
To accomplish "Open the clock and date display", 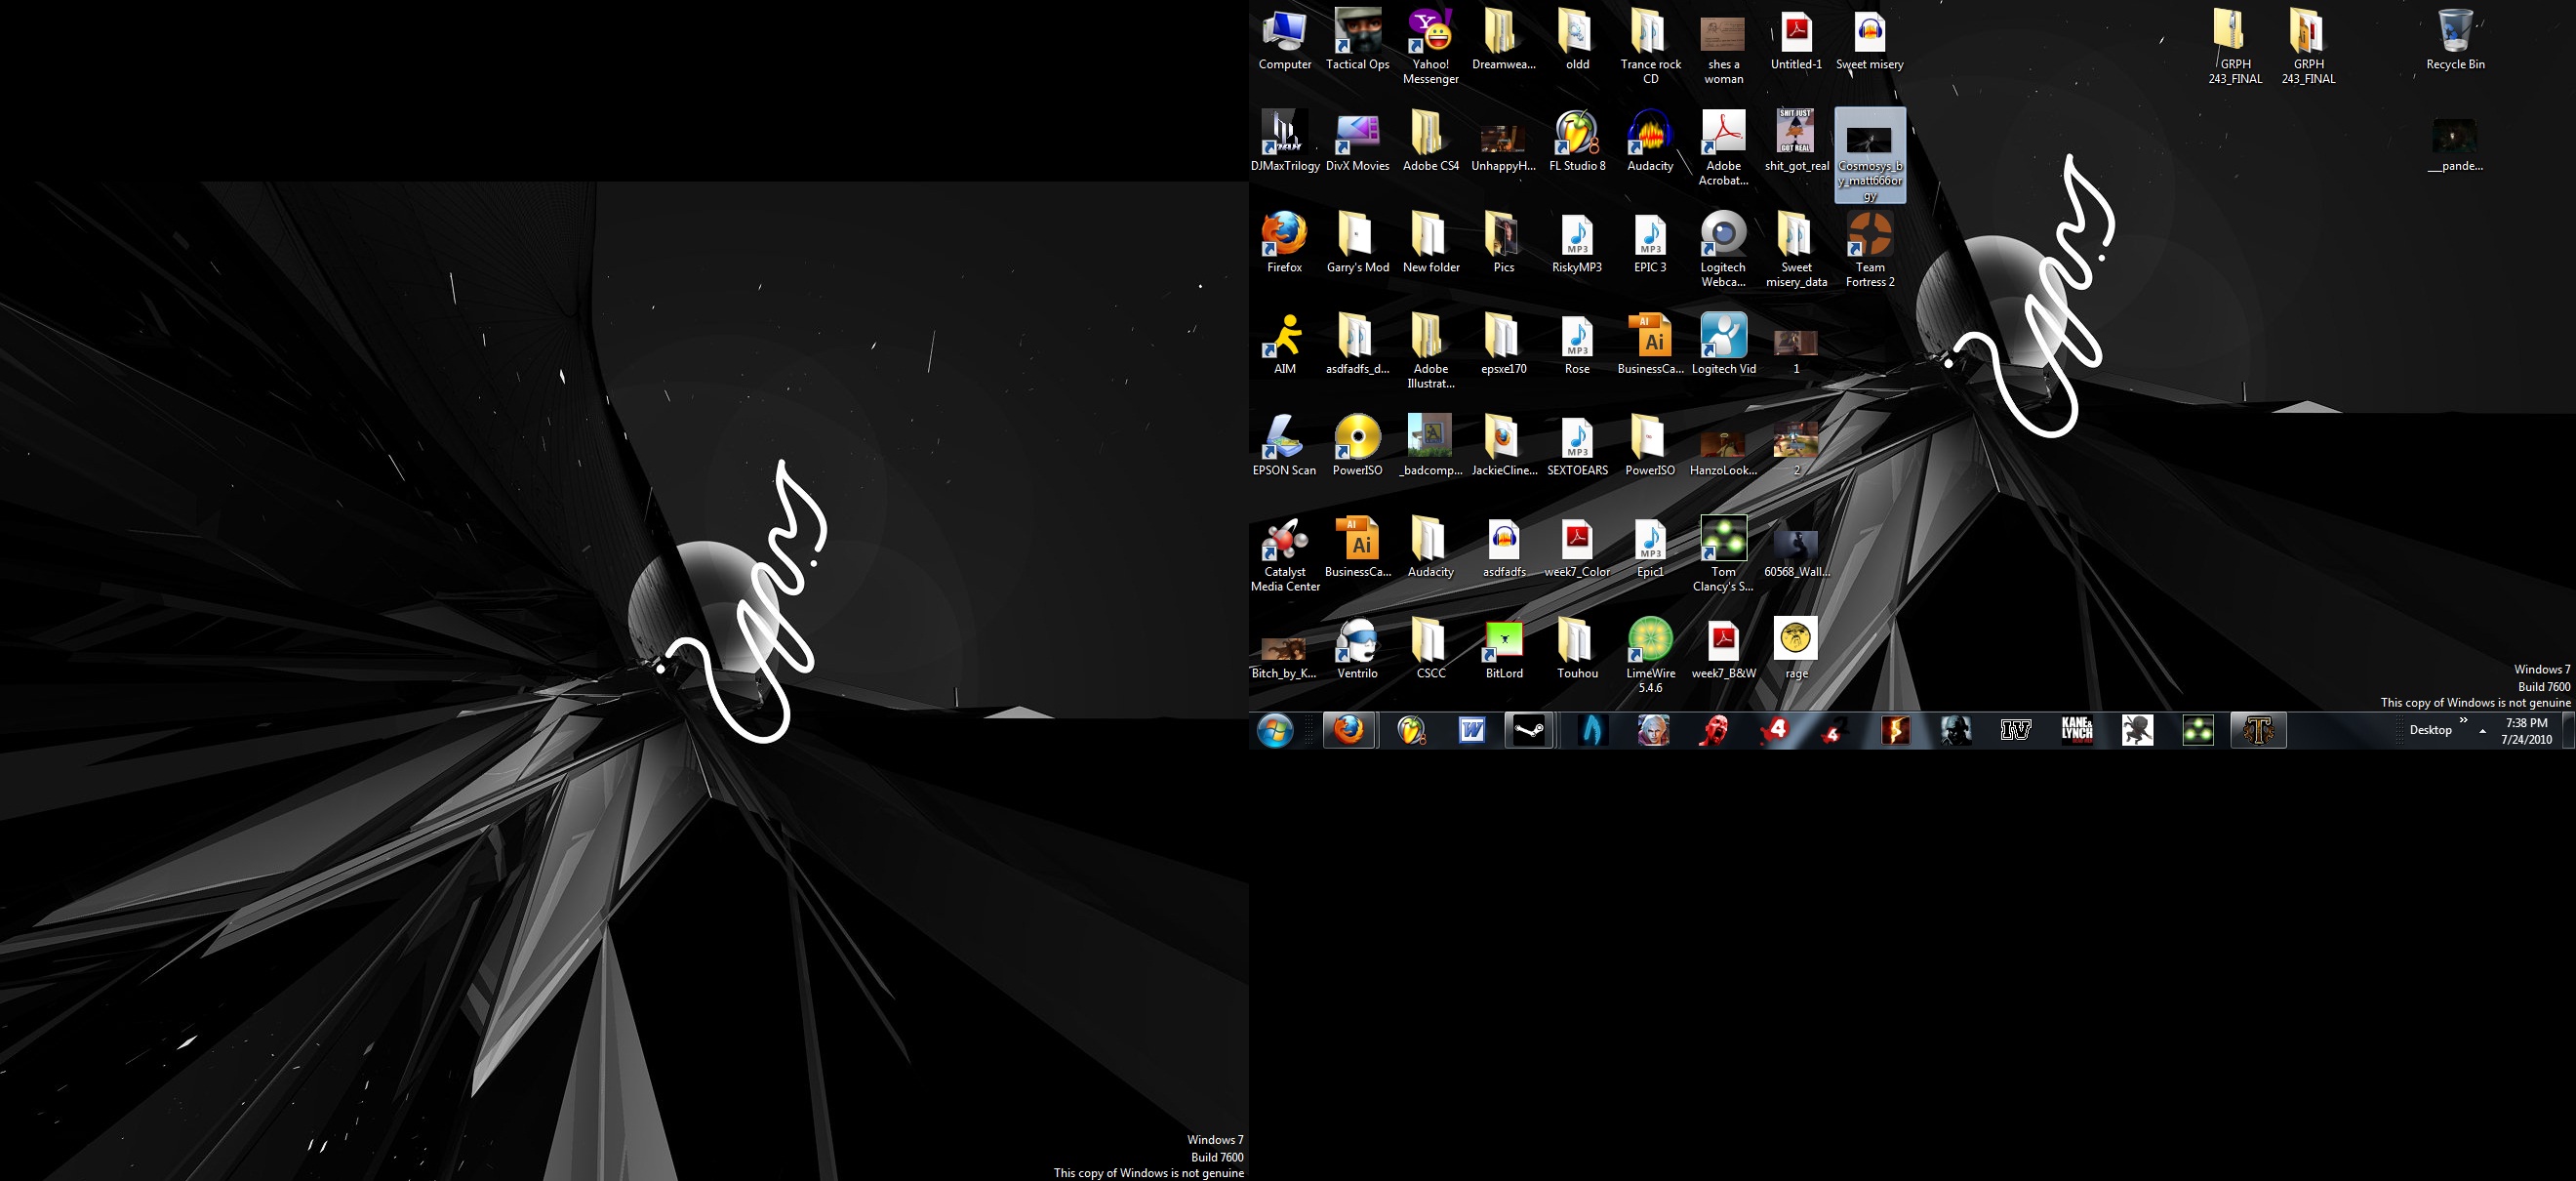I will pos(2526,731).
